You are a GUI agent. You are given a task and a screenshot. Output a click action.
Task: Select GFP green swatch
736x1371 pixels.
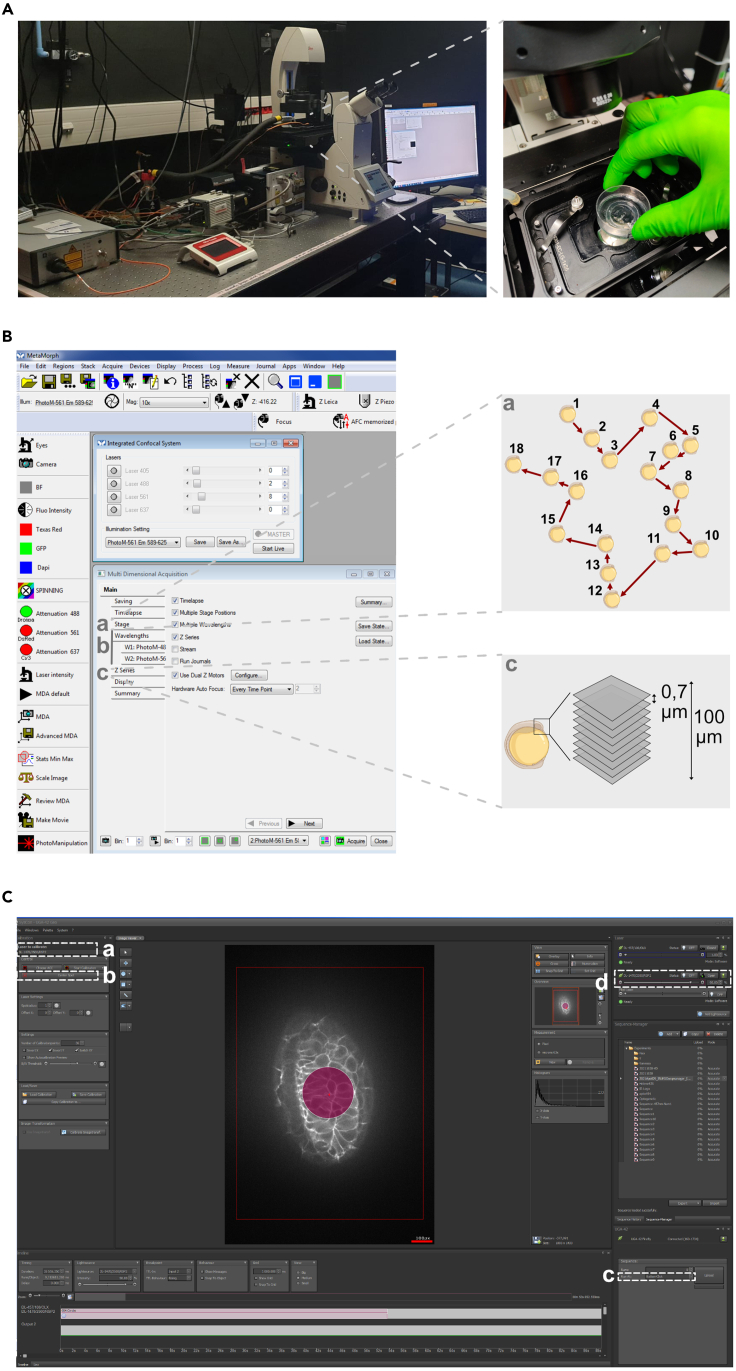[x=27, y=548]
